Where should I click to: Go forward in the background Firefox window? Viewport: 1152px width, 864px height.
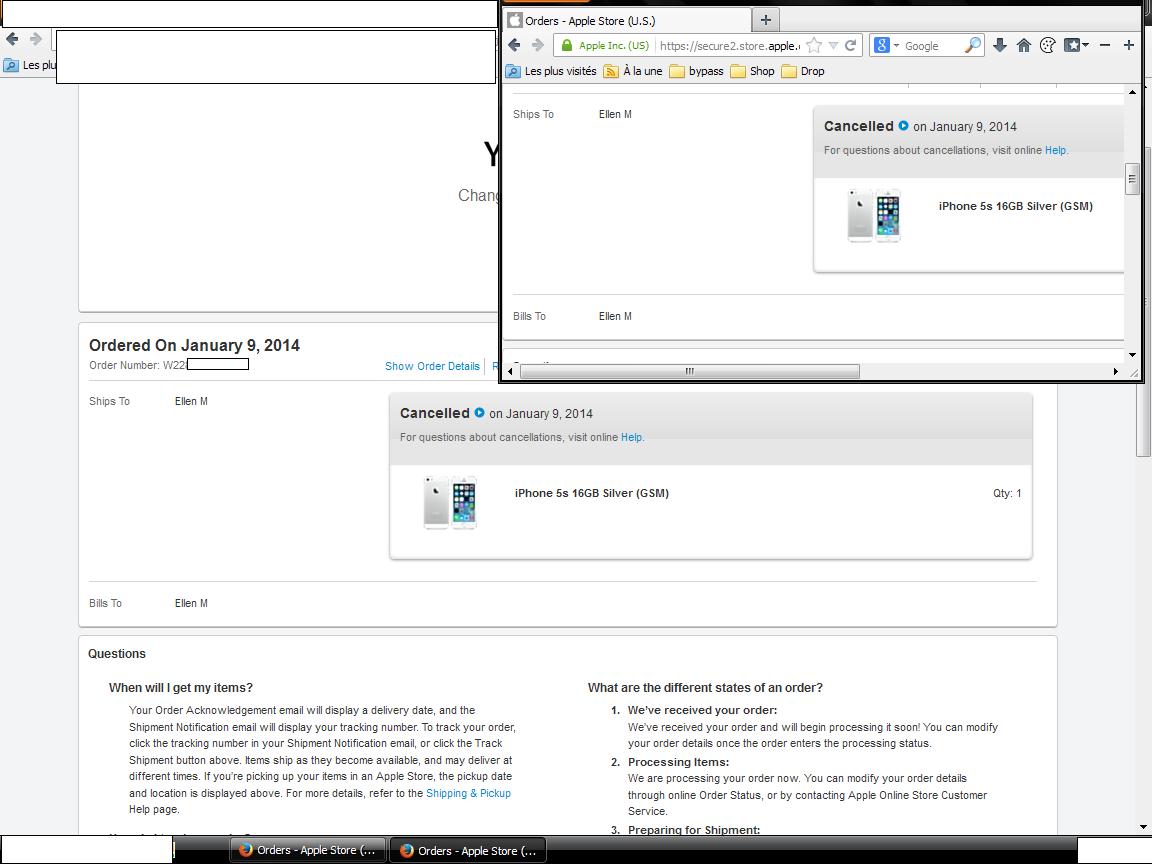click(35, 39)
